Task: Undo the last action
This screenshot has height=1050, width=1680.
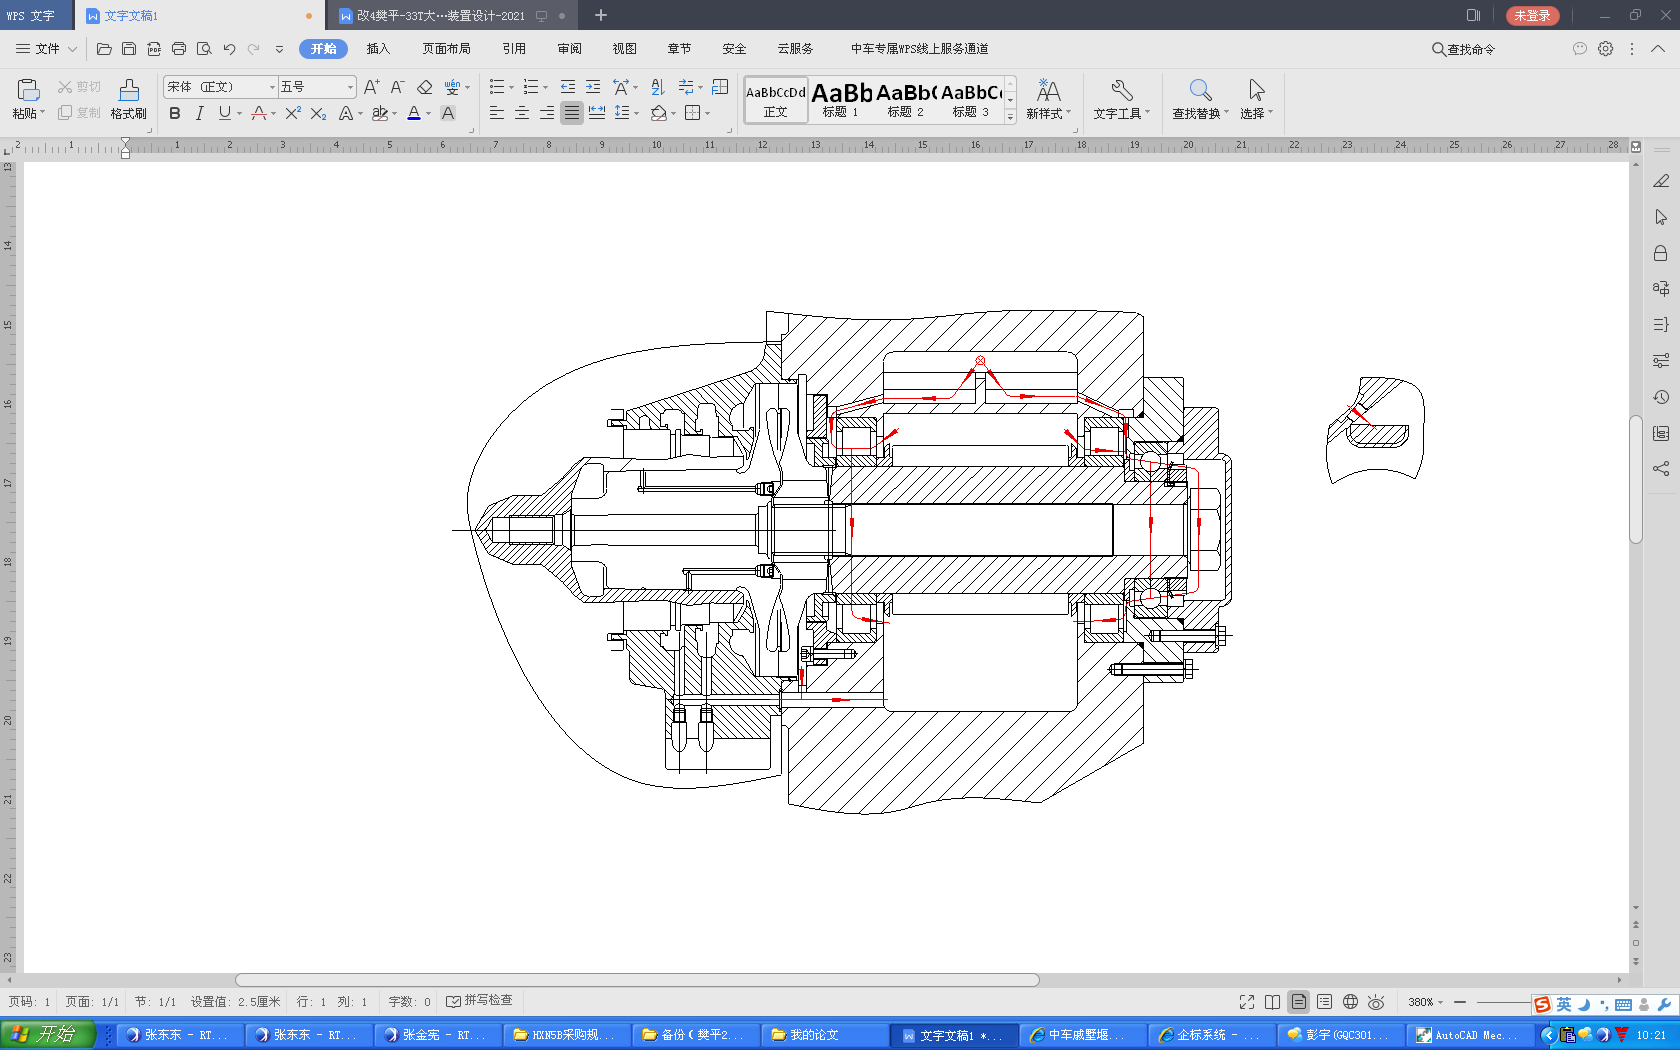Action: (x=229, y=49)
